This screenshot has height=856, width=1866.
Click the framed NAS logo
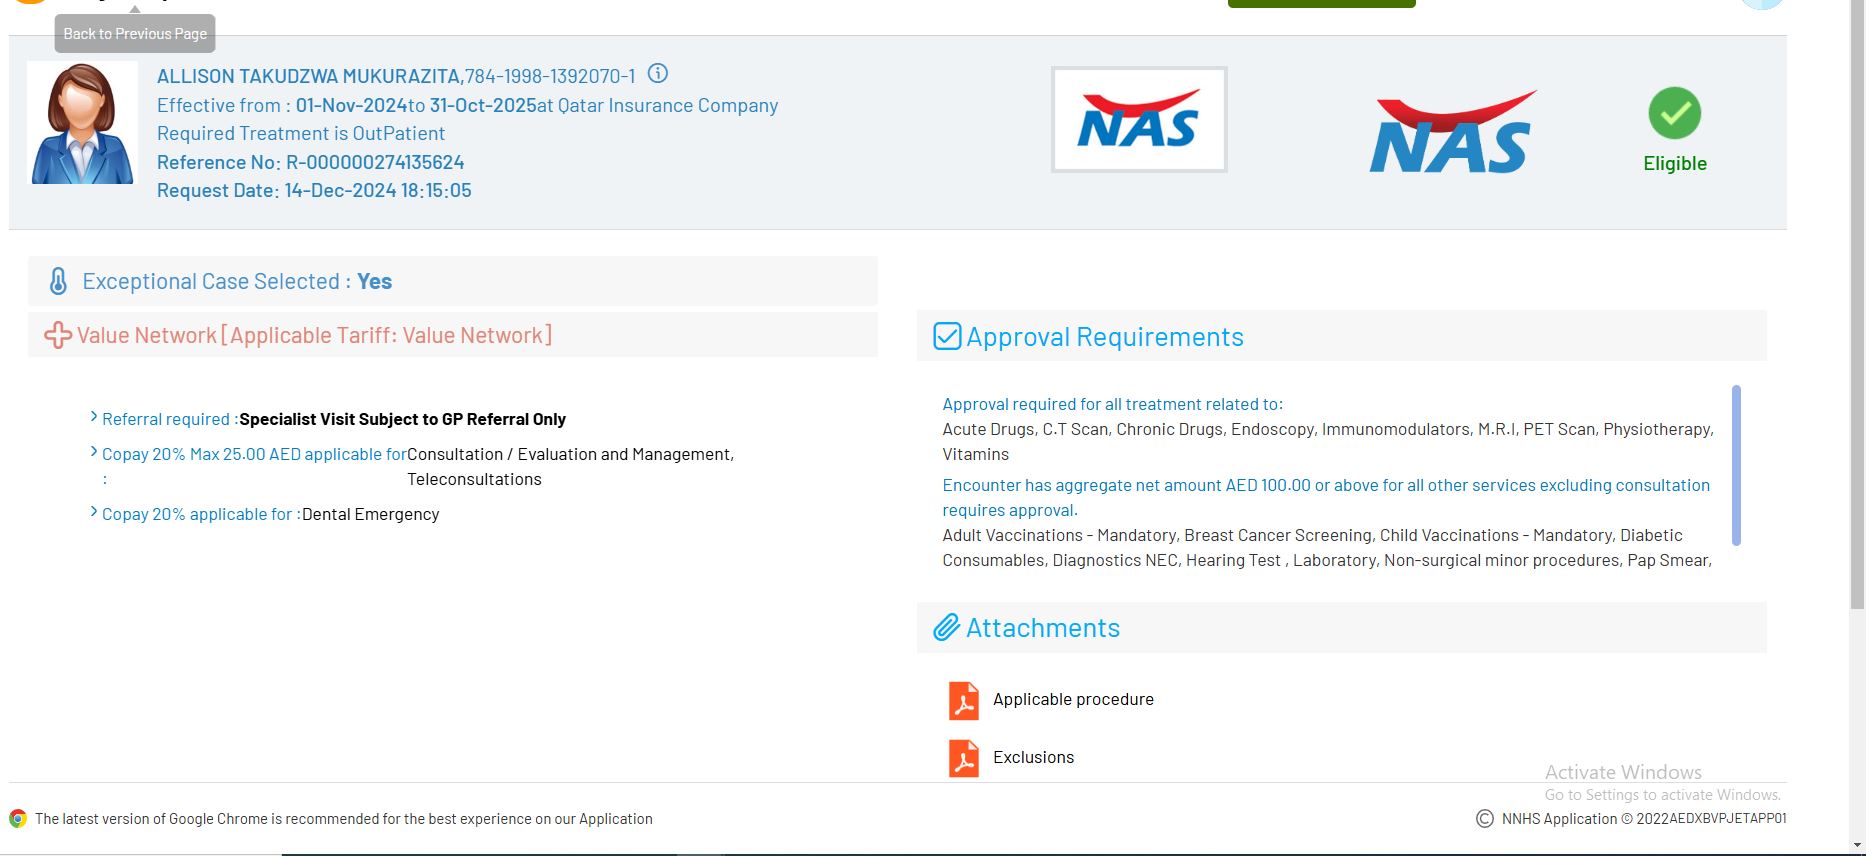click(x=1139, y=120)
